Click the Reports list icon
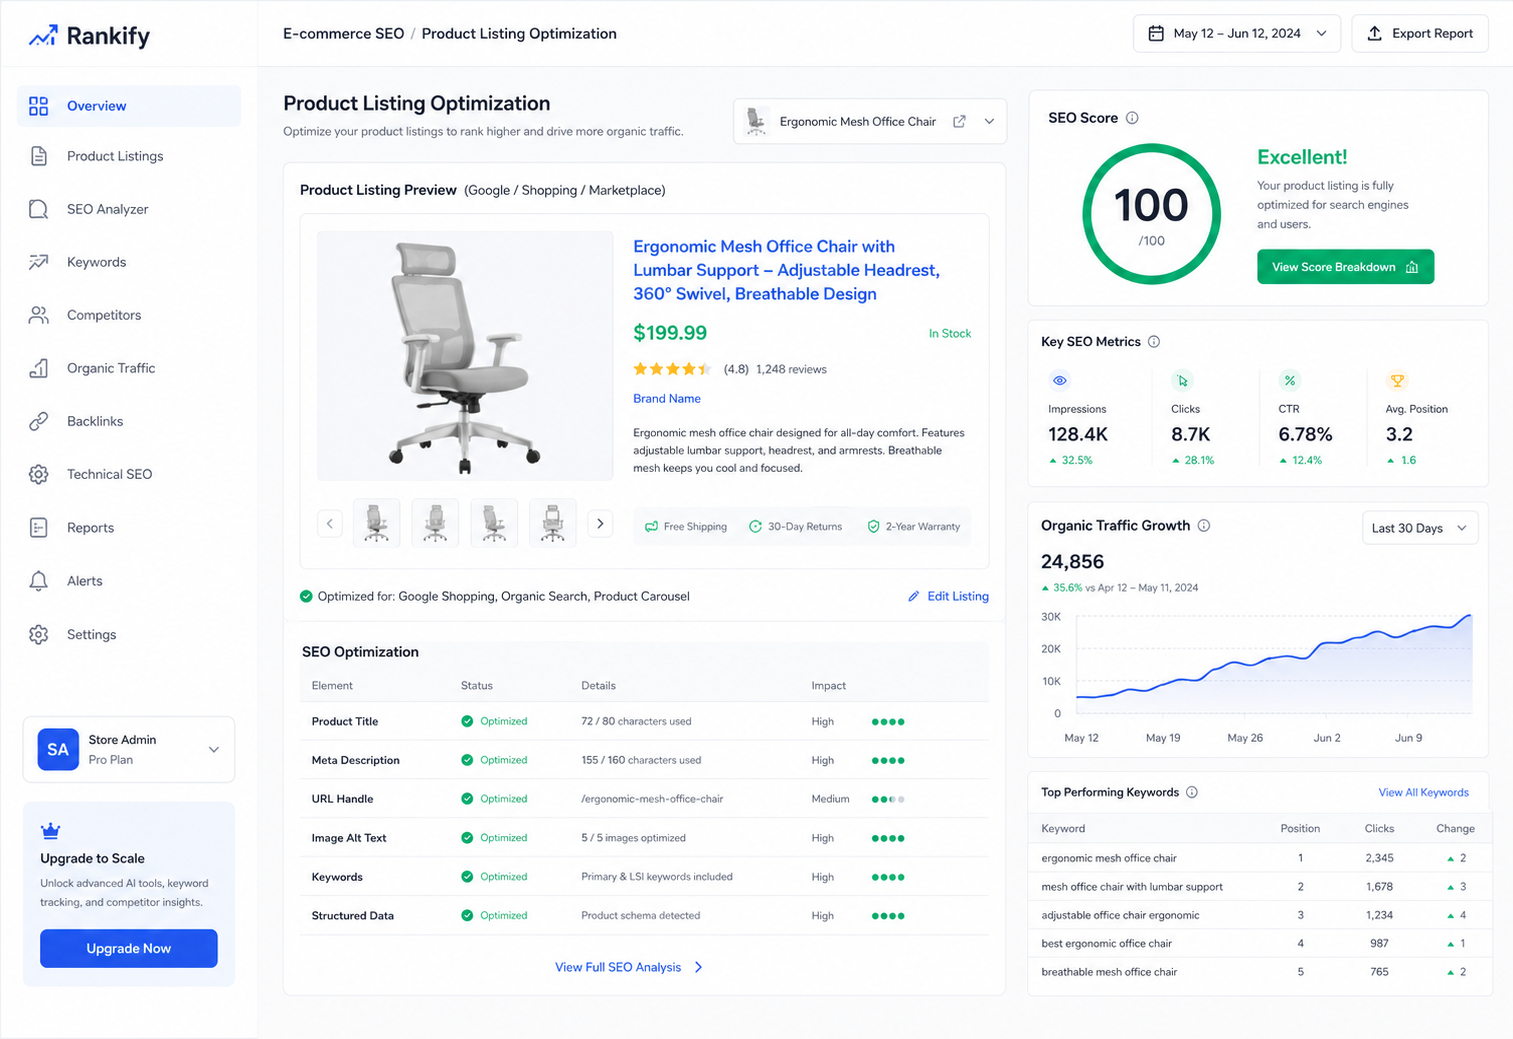 tap(38, 528)
